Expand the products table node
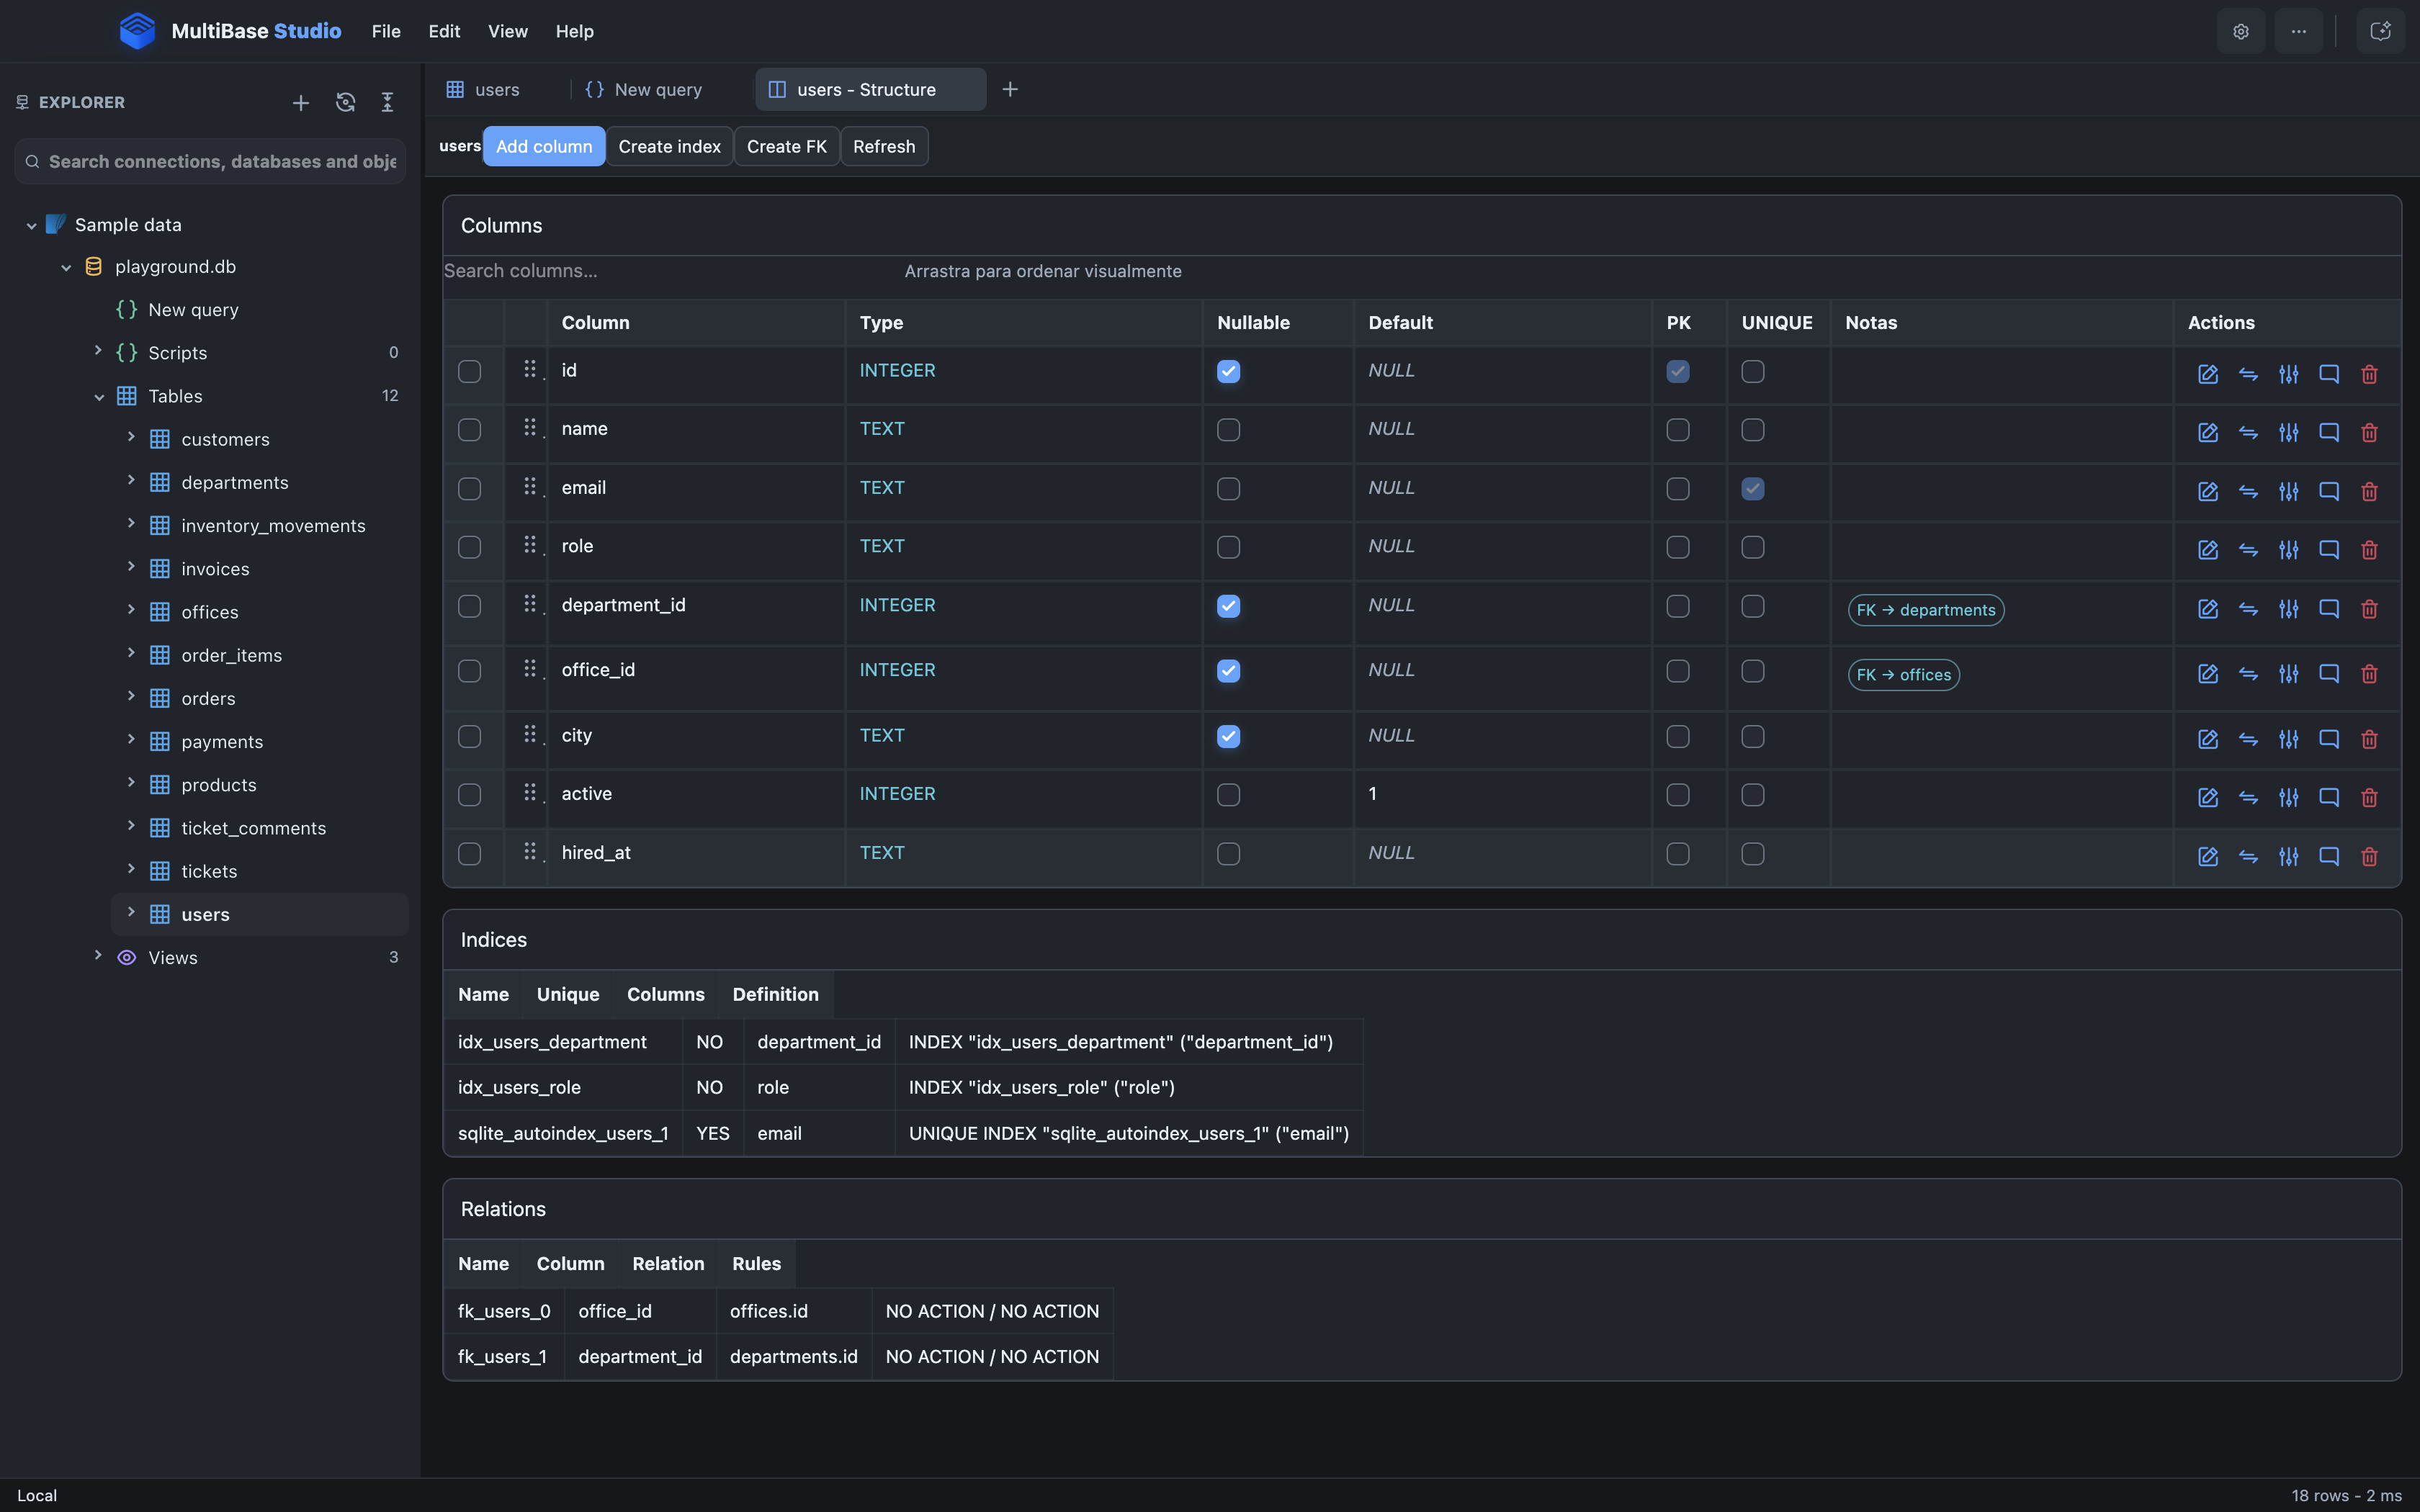This screenshot has width=2420, height=1512. (x=131, y=783)
